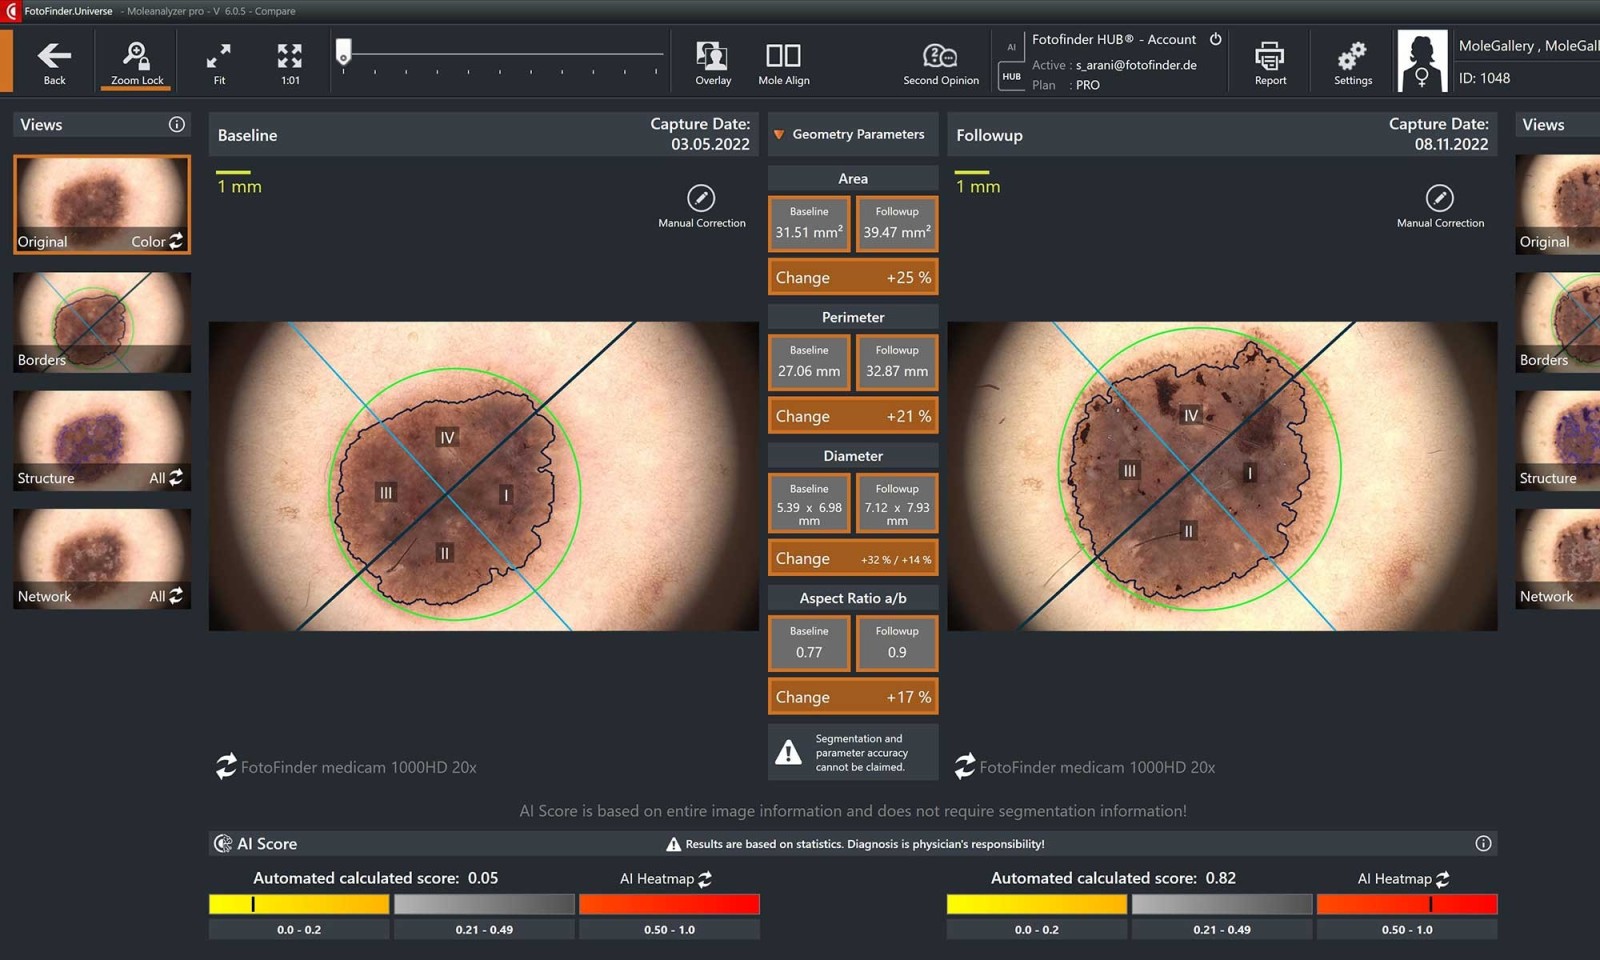Open the AI HUB icon
1600x960 pixels.
click(x=1011, y=76)
